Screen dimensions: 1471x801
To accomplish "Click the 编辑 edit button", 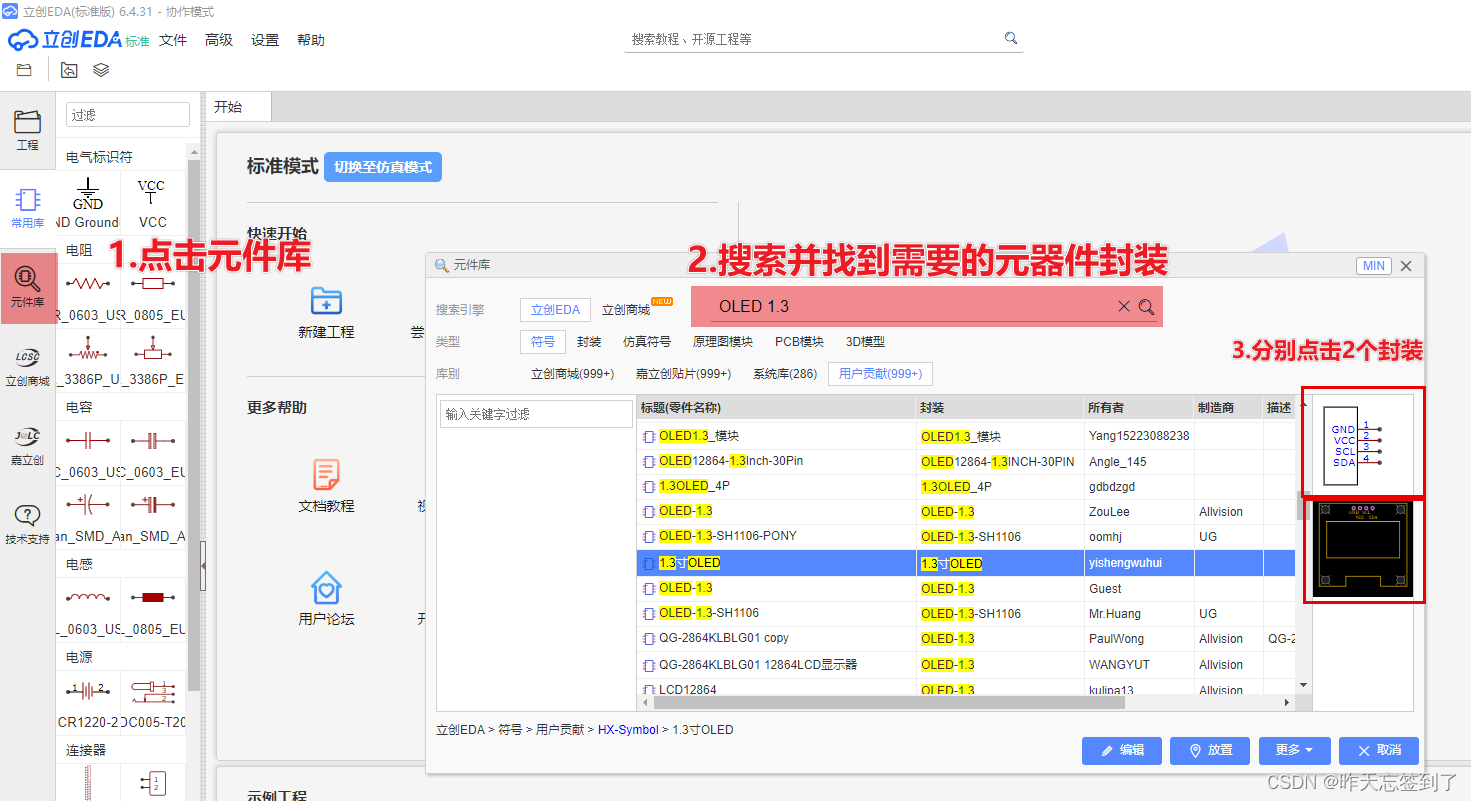I will pyautogui.click(x=1121, y=750).
